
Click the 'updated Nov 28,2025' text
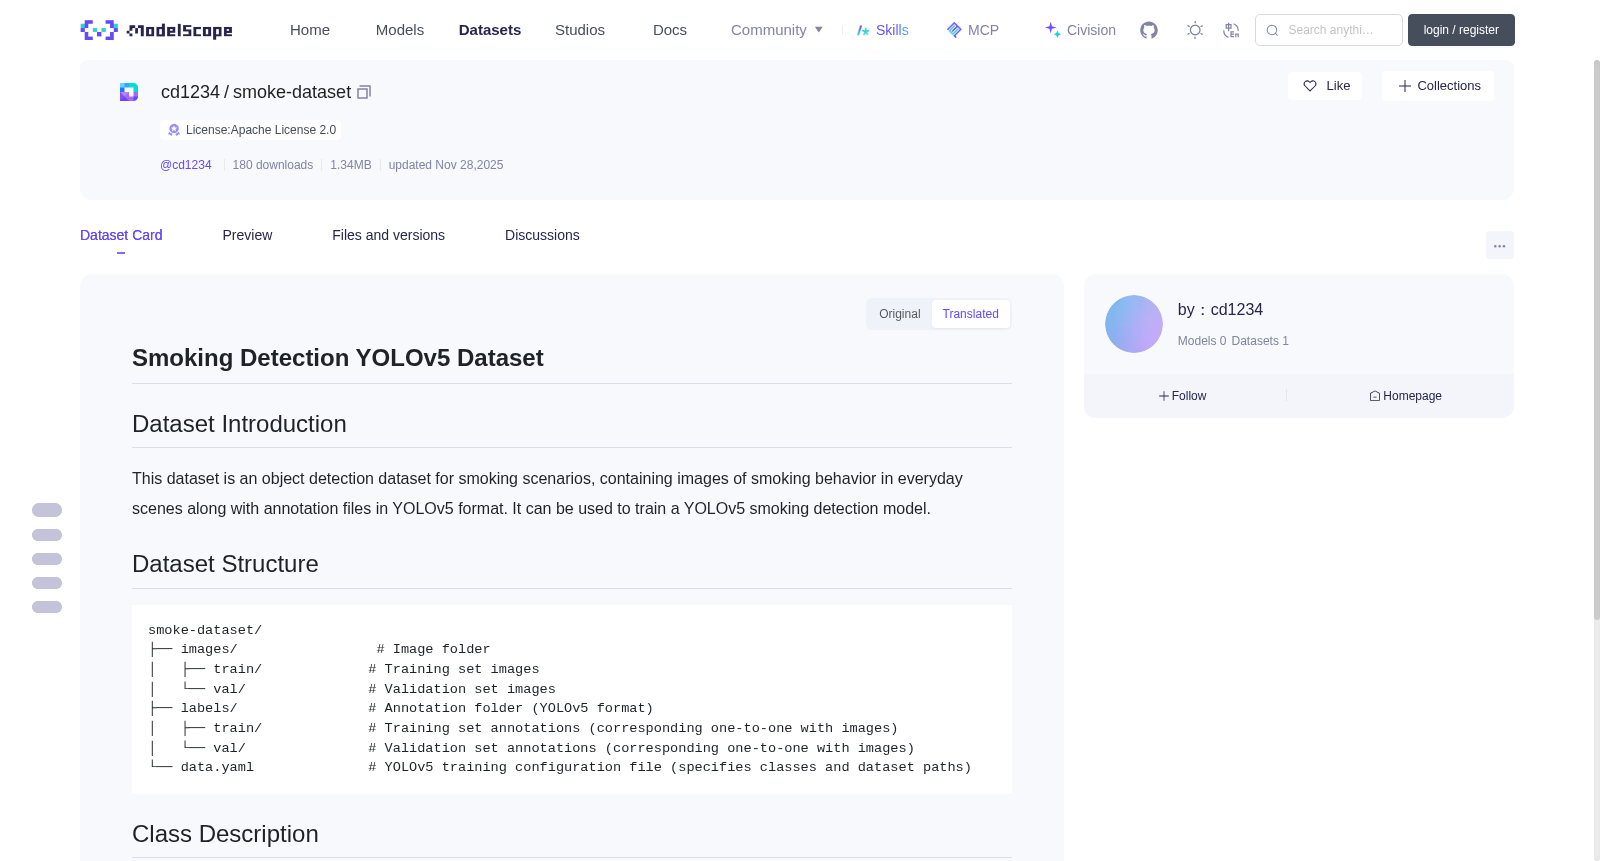click(446, 165)
